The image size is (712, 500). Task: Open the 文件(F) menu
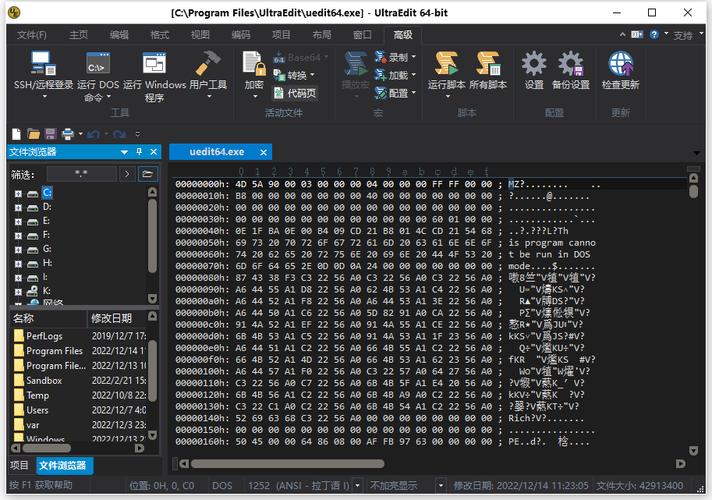[x=32, y=35]
